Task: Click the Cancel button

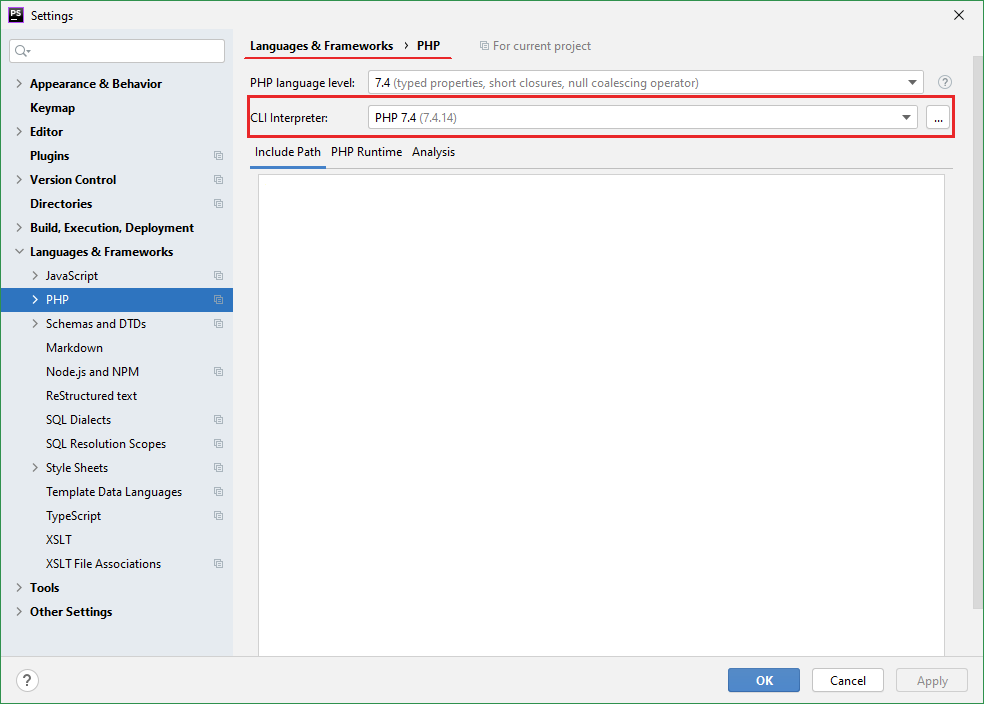Action: 848,680
